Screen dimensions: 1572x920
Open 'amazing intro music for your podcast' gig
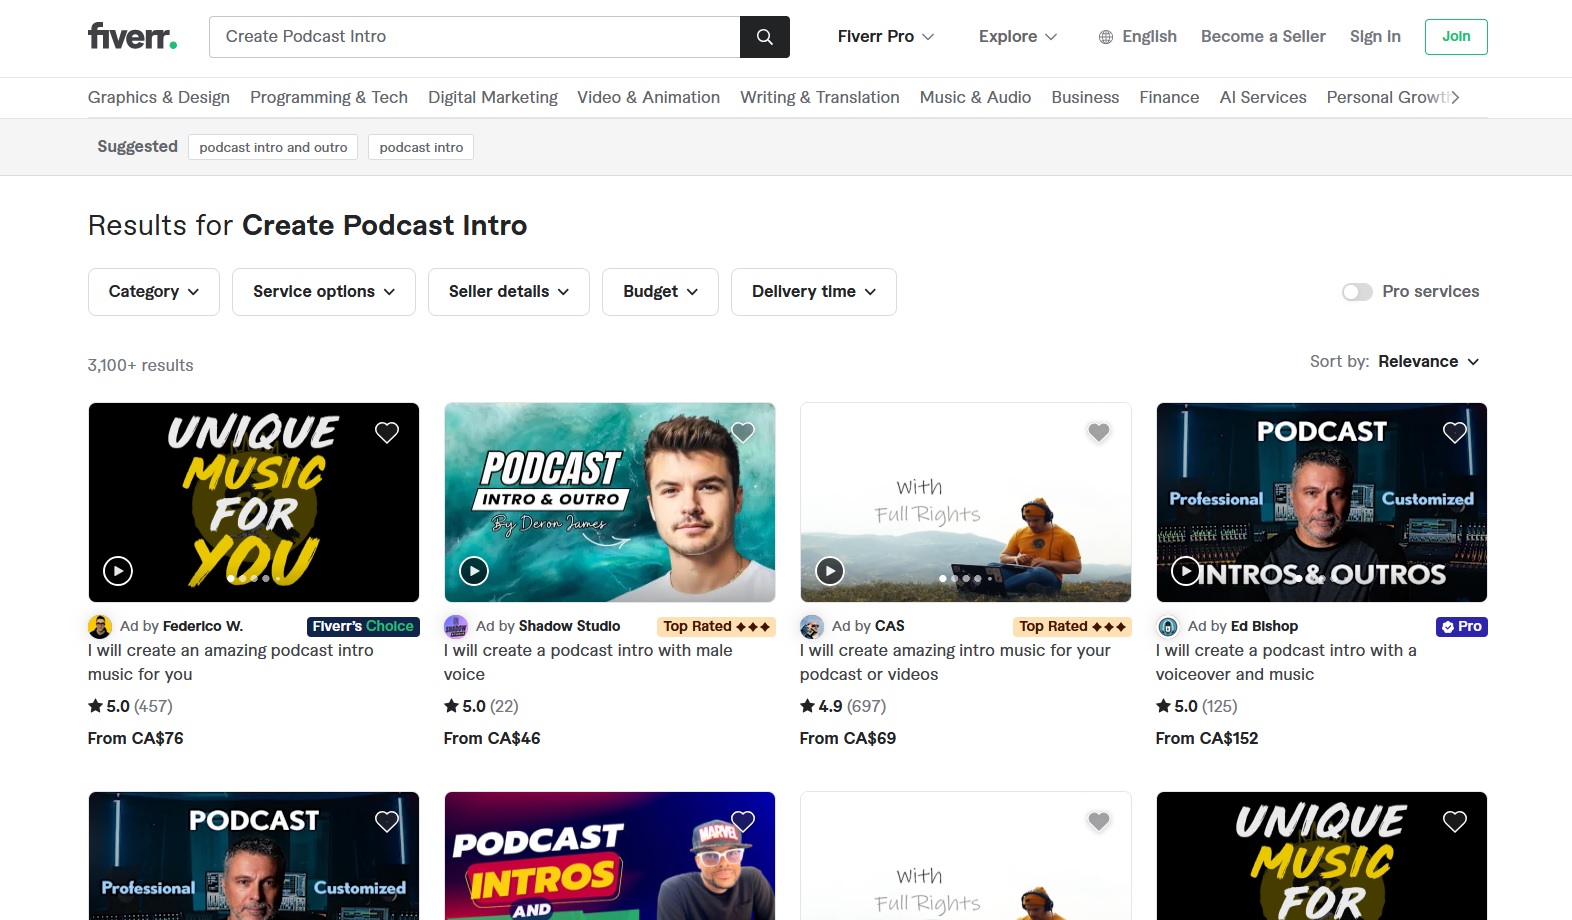pyautogui.click(x=955, y=662)
